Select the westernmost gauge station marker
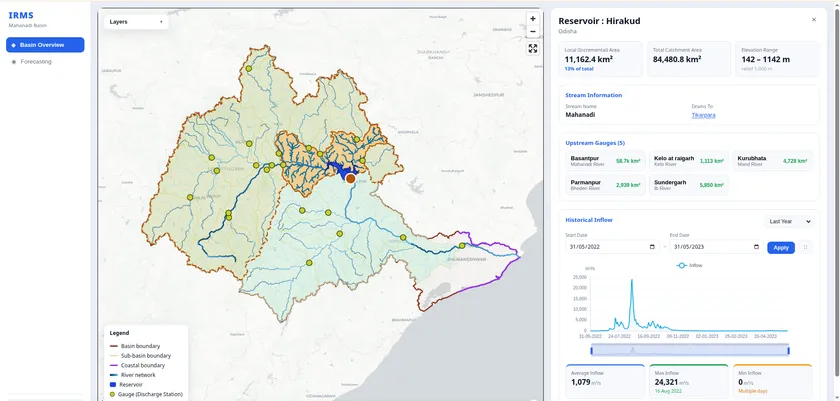This screenshot has width=840, height=401. tap(190, 197)
